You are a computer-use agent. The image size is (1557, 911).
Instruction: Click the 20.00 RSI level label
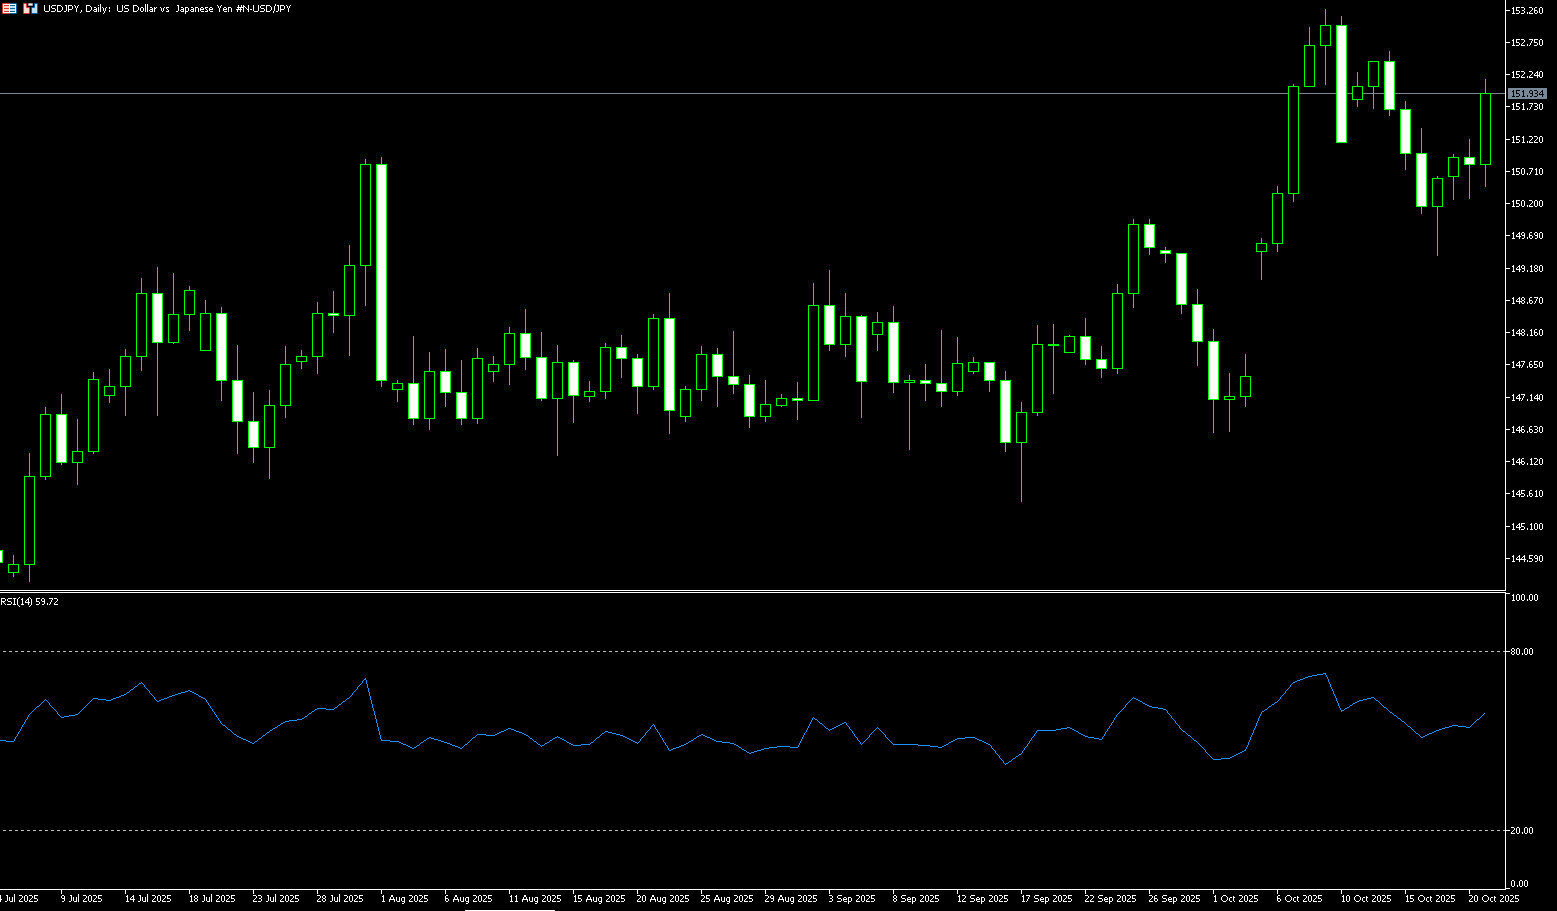1521,831
